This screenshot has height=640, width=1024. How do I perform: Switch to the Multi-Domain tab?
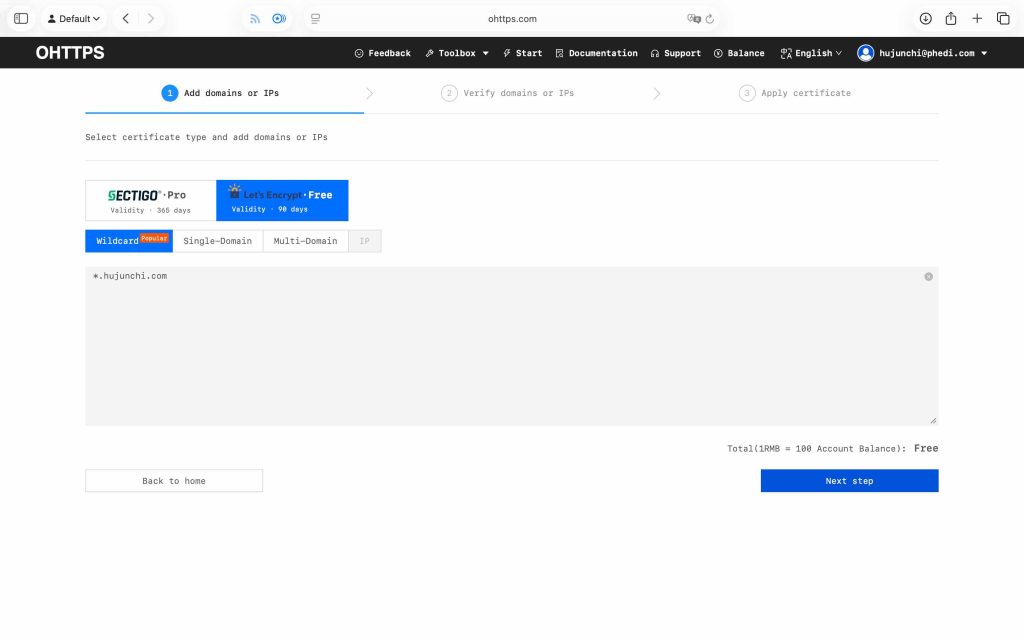(305, 241)
